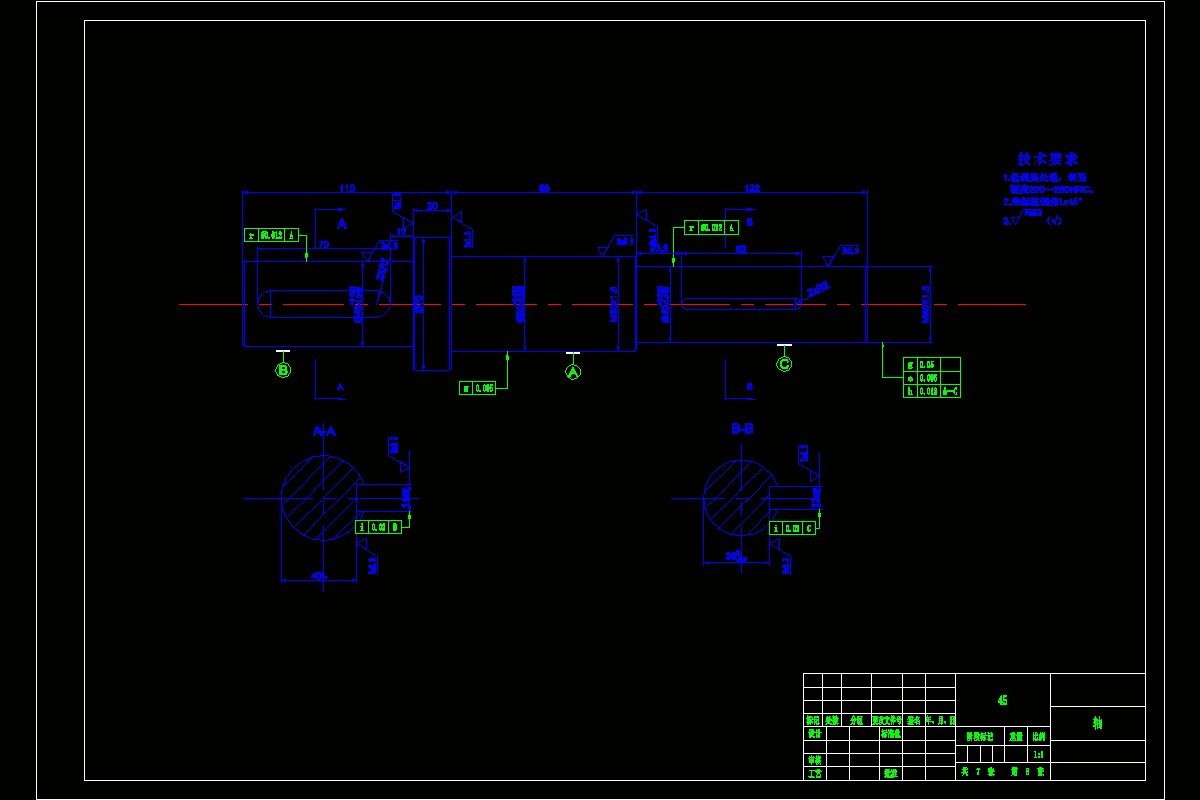The image size is (1200, 800).
Task: Click the '12' dimension near the collar
Action: 401,231
